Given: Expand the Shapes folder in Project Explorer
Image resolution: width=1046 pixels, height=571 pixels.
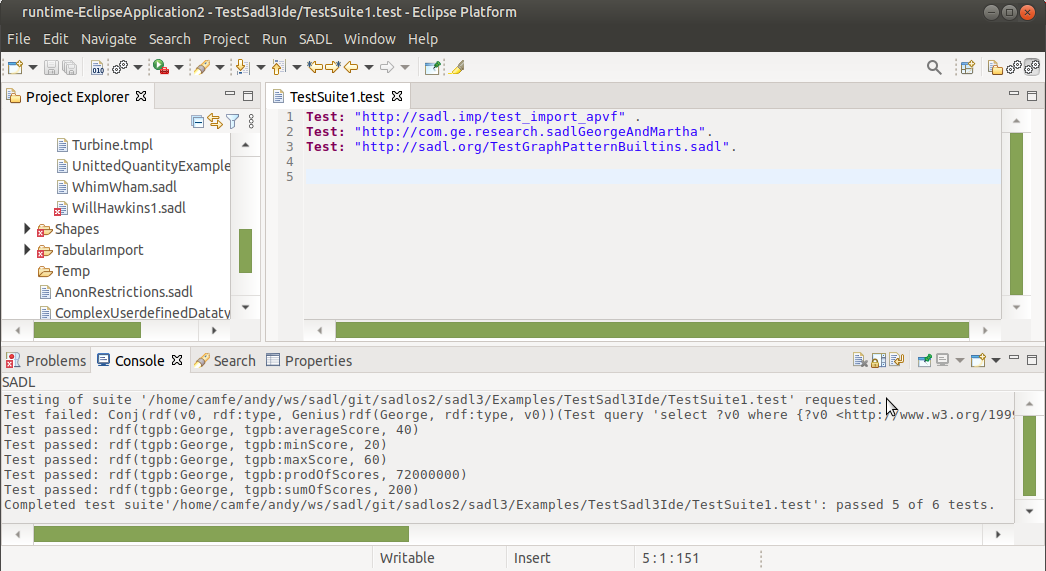Looking at the screenshot, I should point(27,229).
